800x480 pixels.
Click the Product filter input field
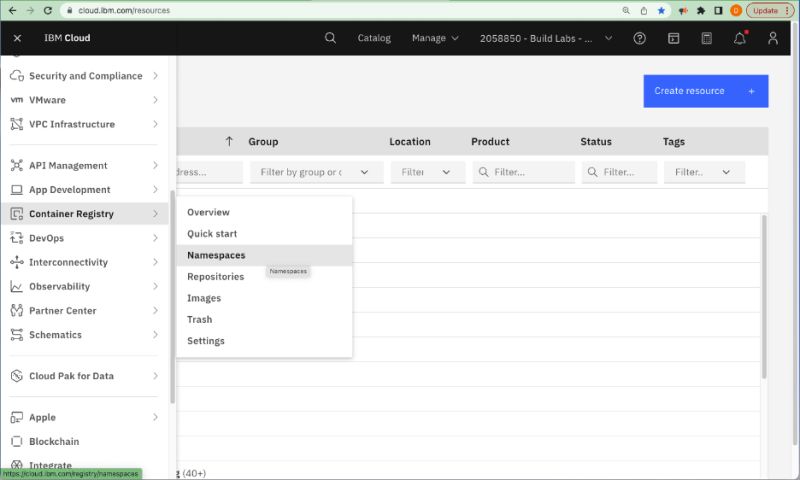click(523, 172)
